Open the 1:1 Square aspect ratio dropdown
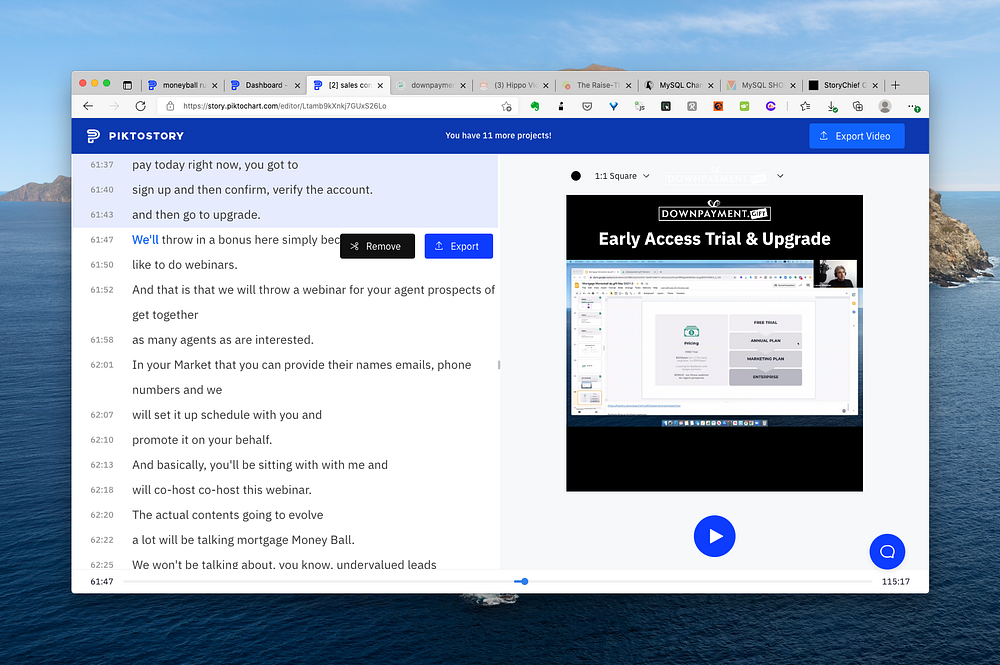Image resolution: width=1000 pixels, height=665 pixels. click(622, 176)
